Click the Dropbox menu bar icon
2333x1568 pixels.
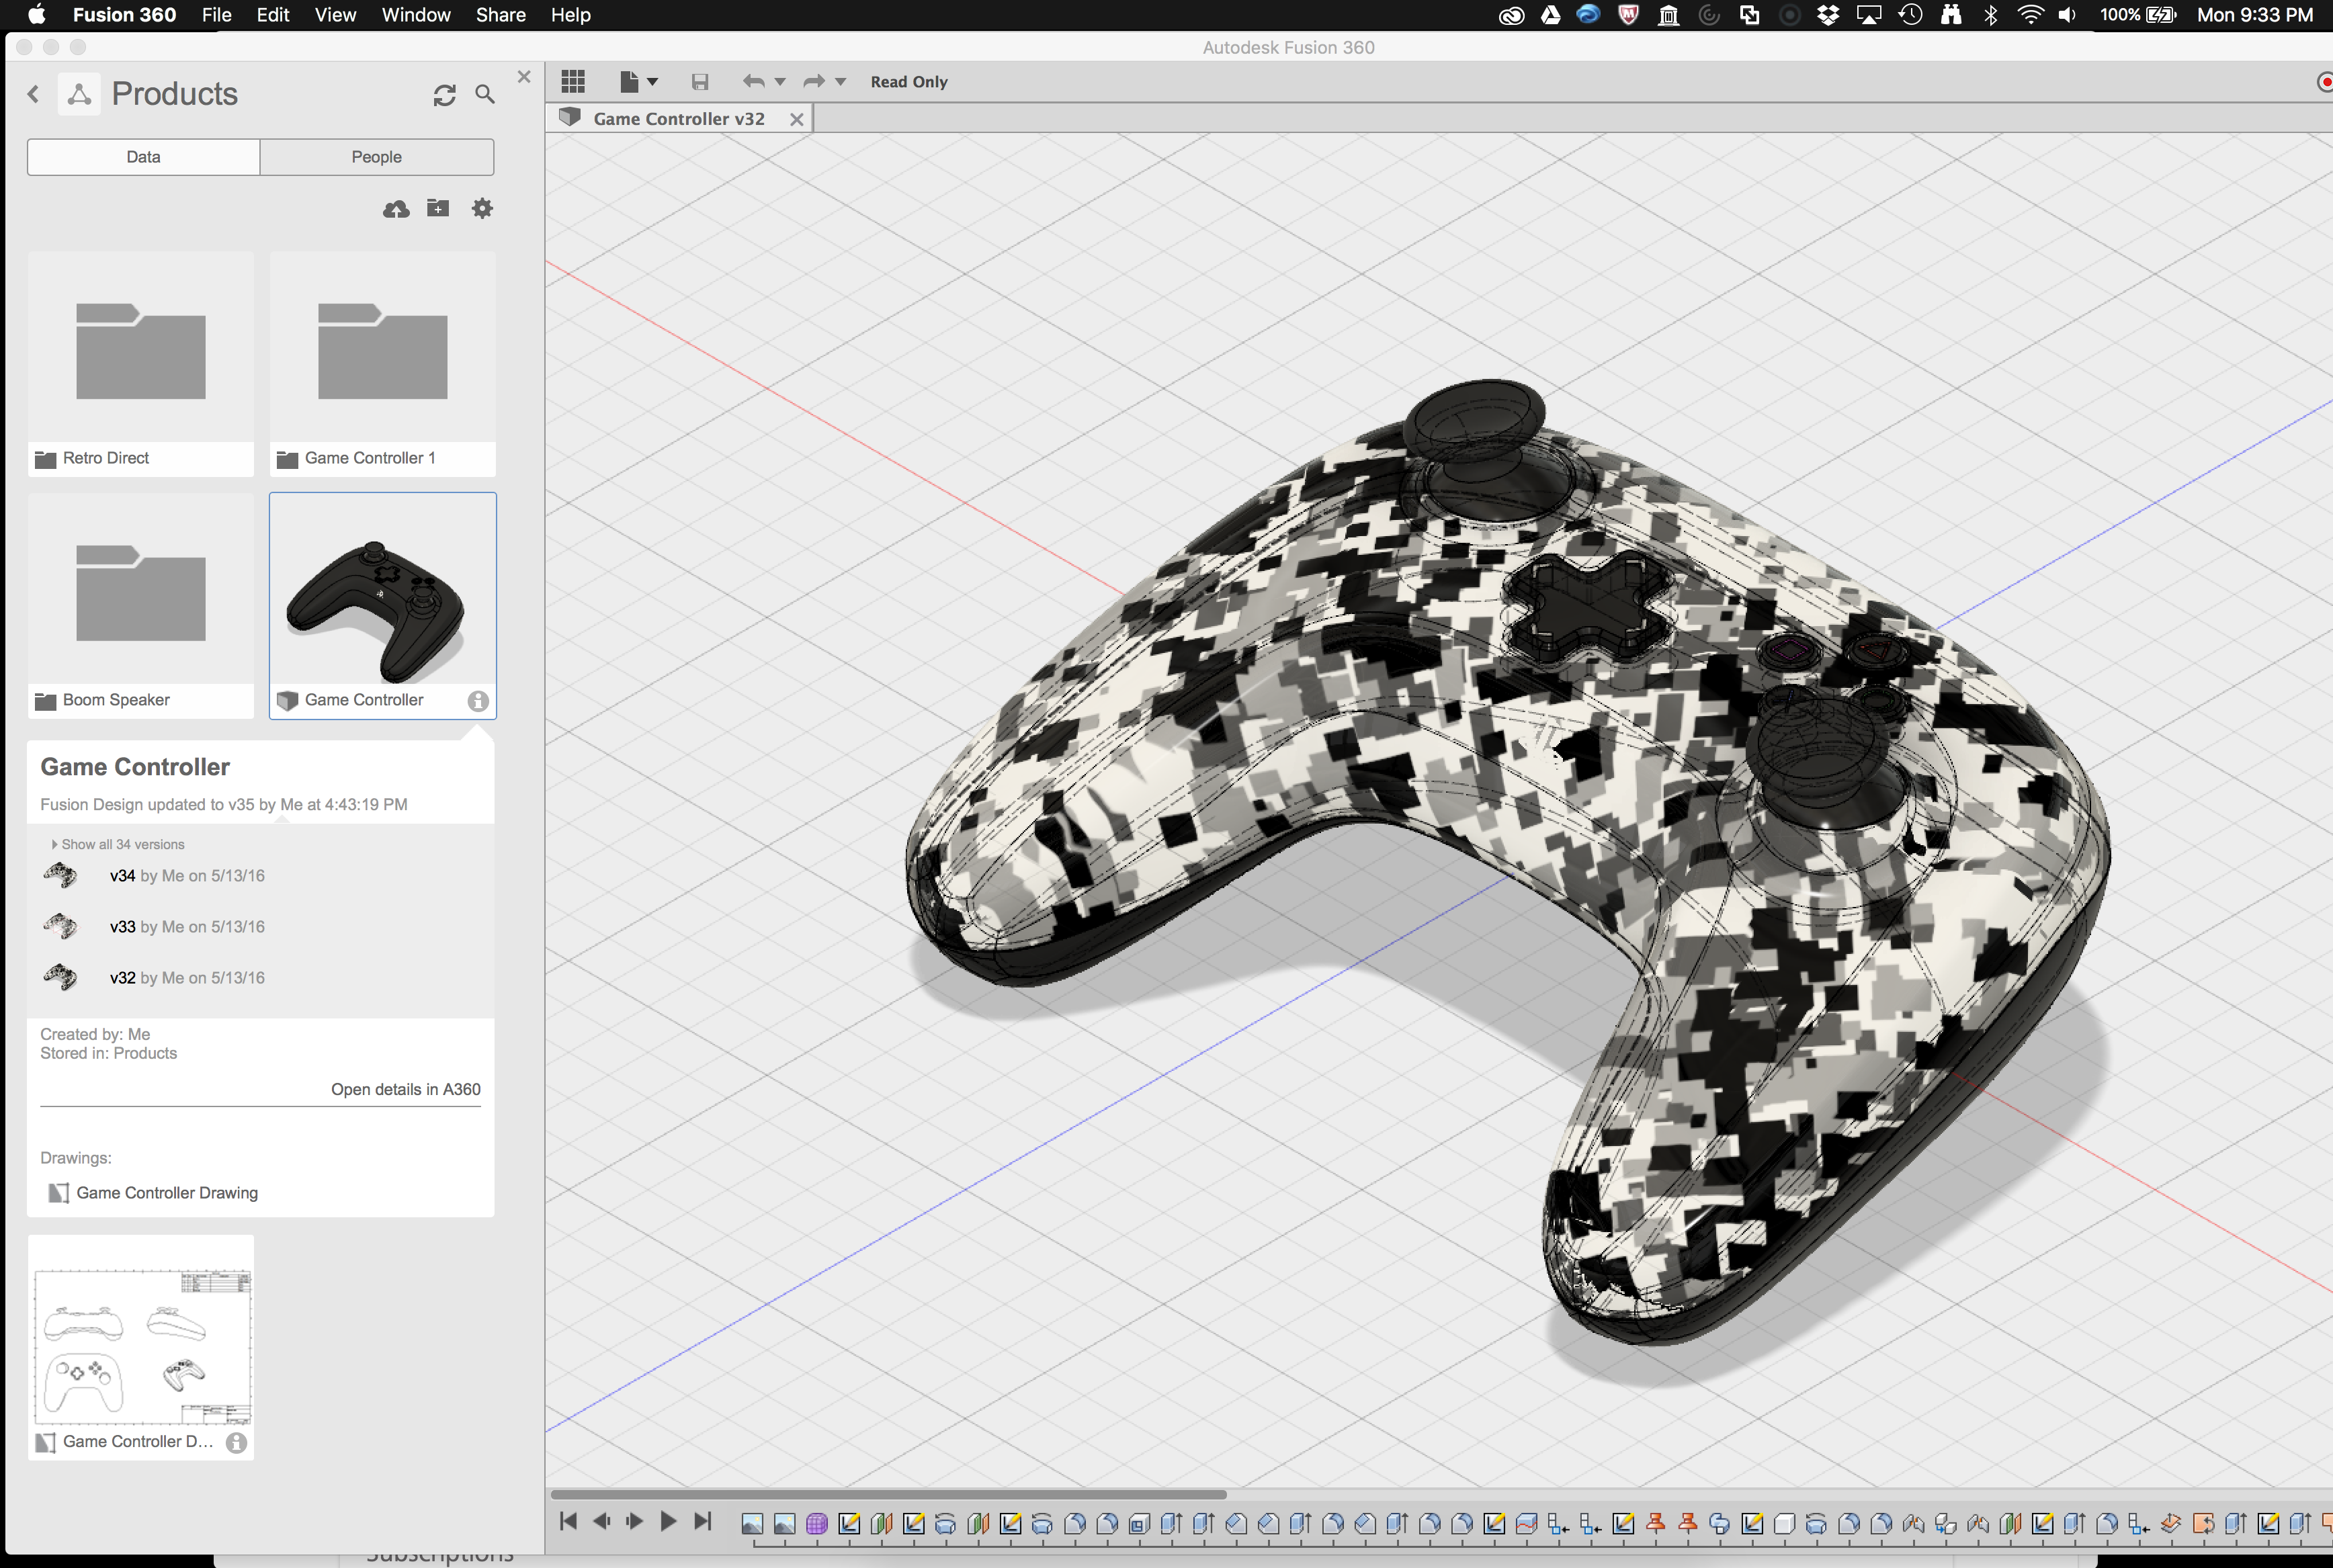pyautogui.click(x=1829, y=15)
